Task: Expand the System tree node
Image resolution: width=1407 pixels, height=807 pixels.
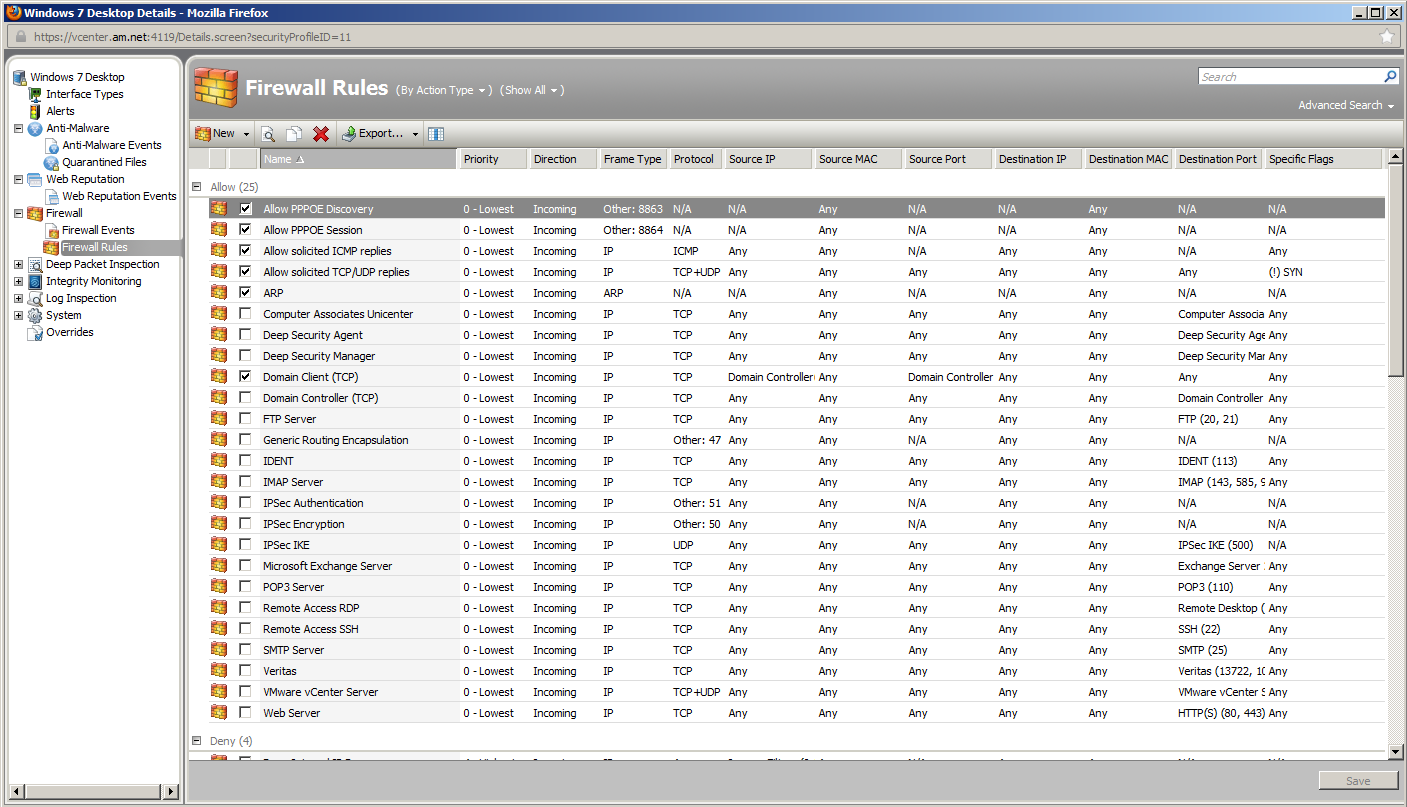Action: pyautogui.click(x=19, y=315)
